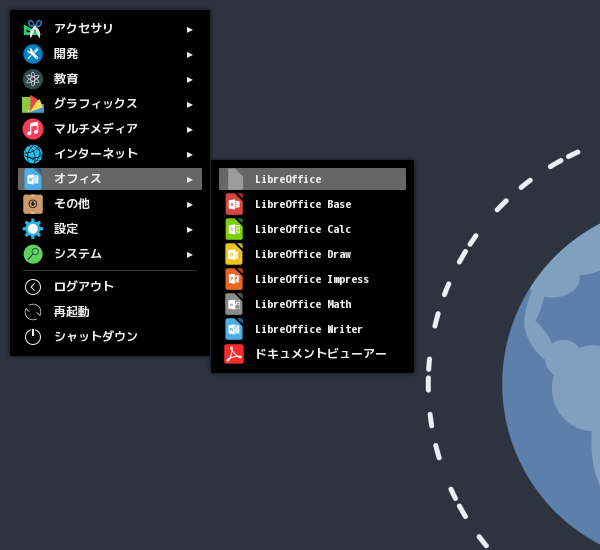Screen dimensions: 600x550
Task: Open the システム menu category
Action: (110, 254)
